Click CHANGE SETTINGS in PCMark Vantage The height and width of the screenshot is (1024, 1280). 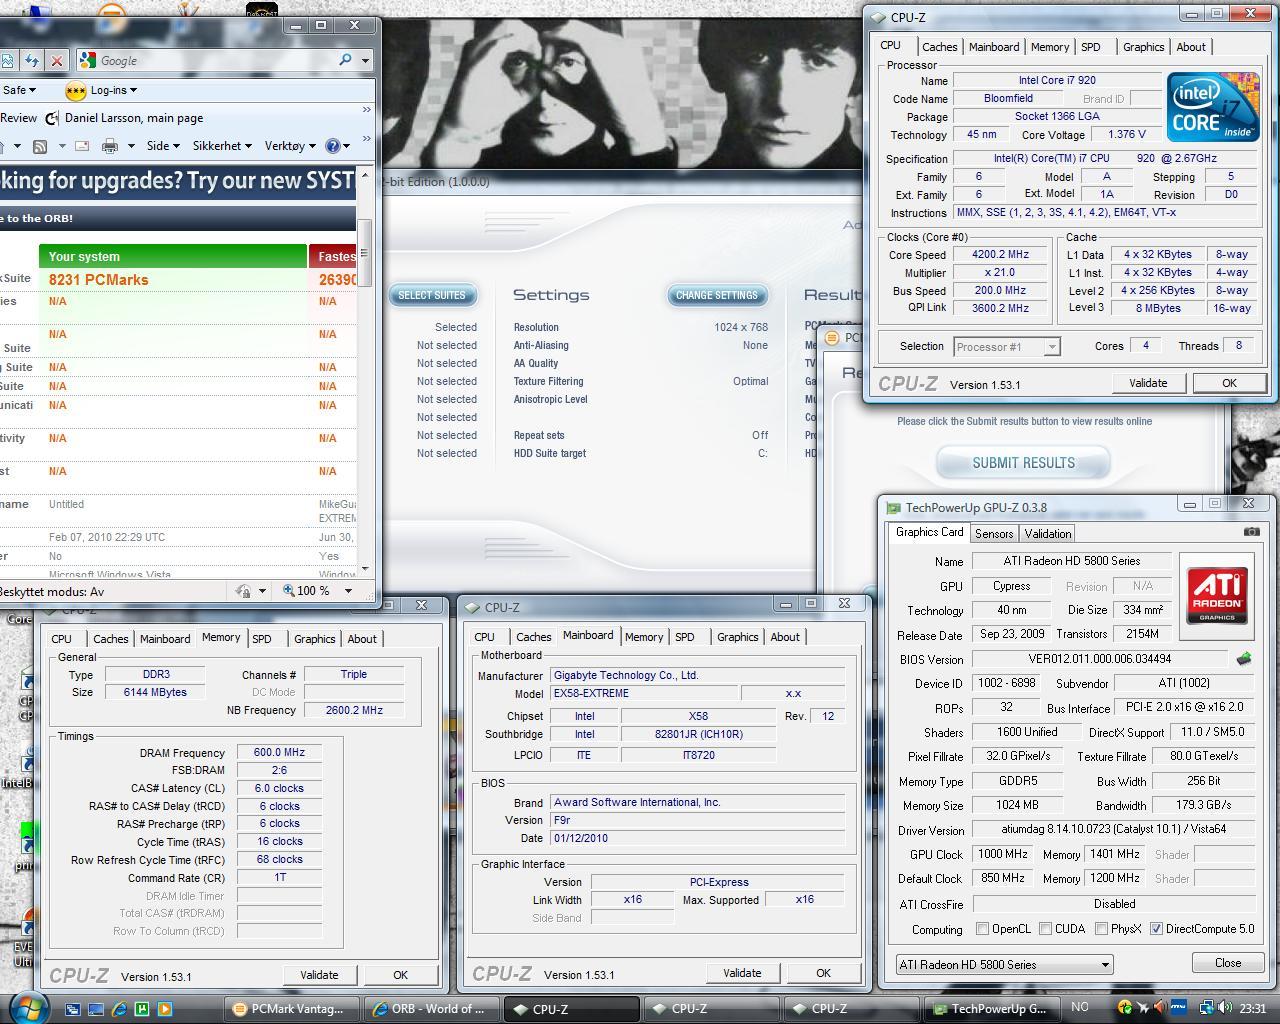click(717, 295)
